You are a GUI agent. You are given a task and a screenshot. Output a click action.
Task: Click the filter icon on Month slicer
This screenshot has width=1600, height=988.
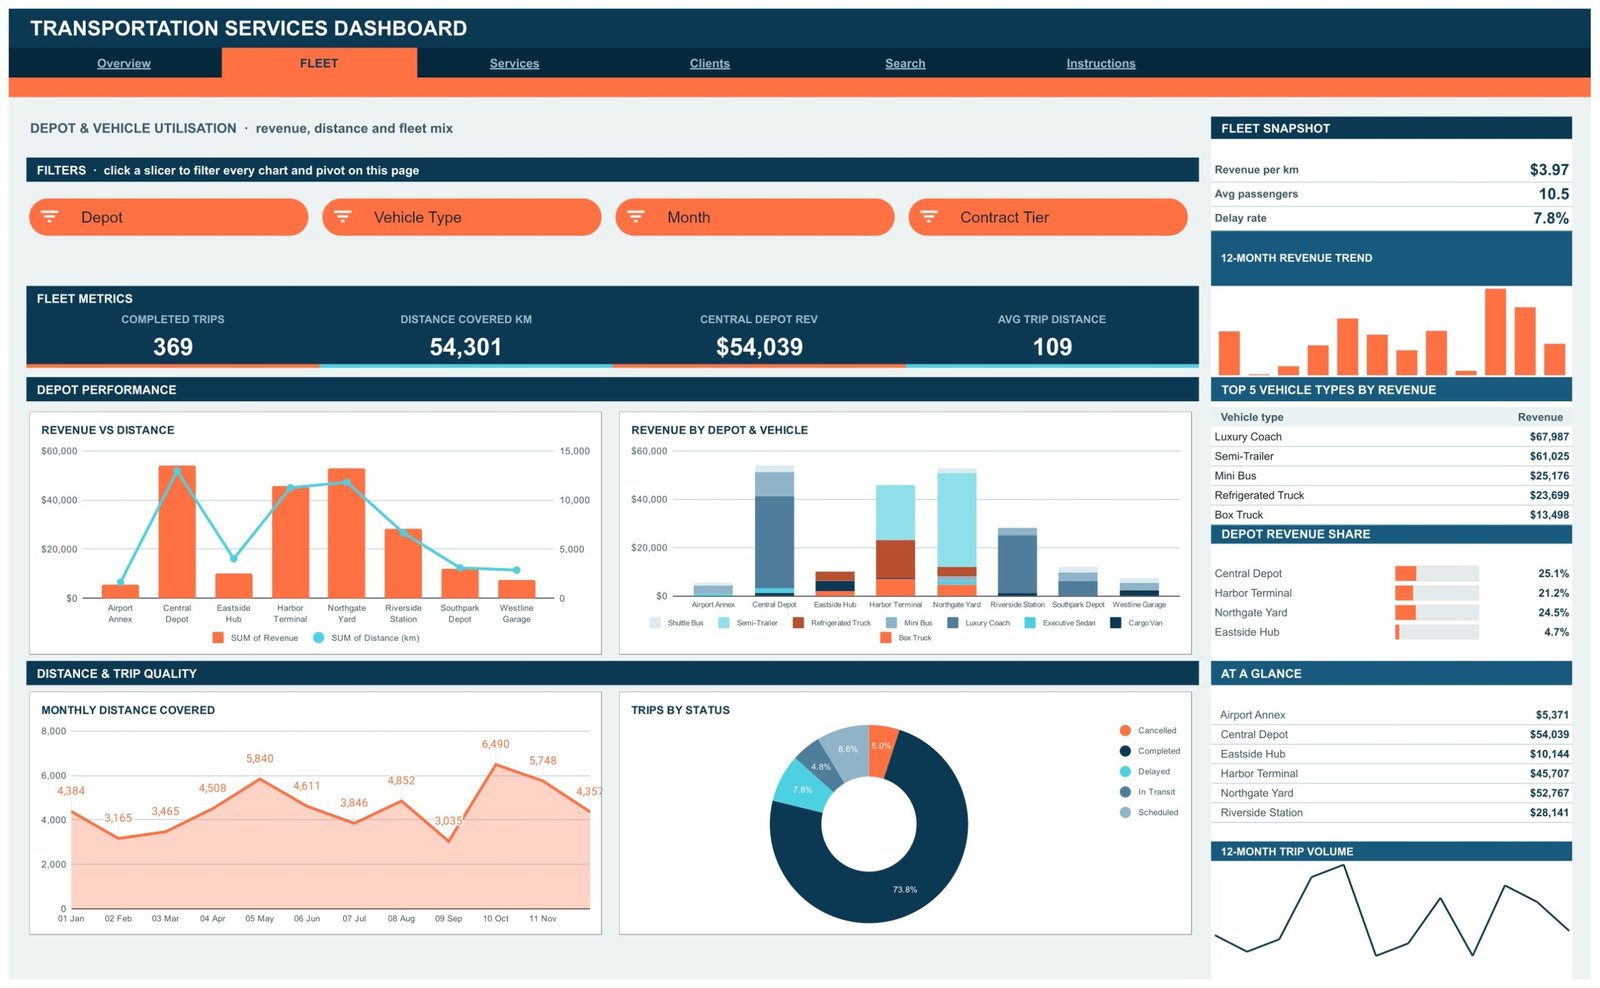(636, 217)
